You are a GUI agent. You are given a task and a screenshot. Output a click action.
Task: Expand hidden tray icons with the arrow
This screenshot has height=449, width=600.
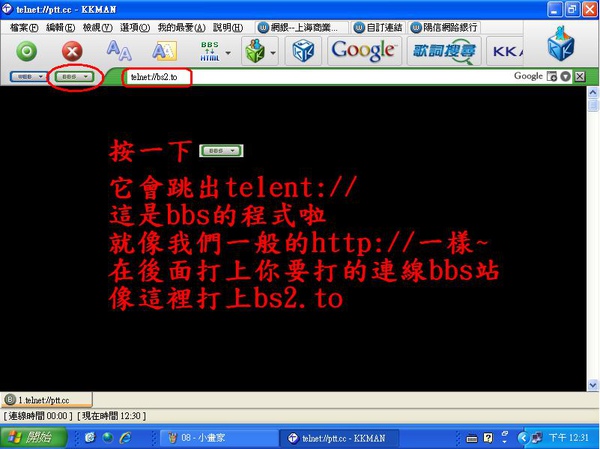[523, 438]
